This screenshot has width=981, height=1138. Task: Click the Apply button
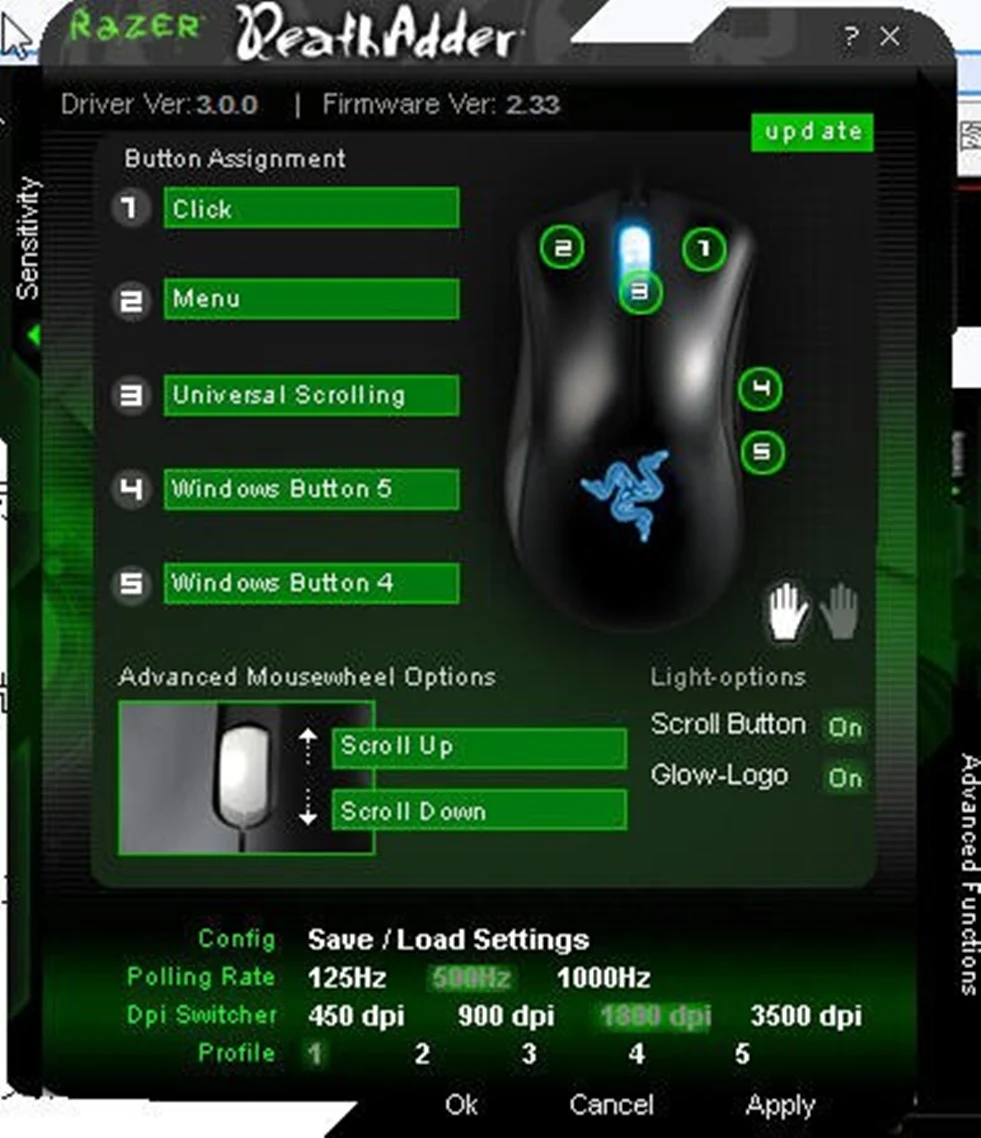coord(780,1106)
